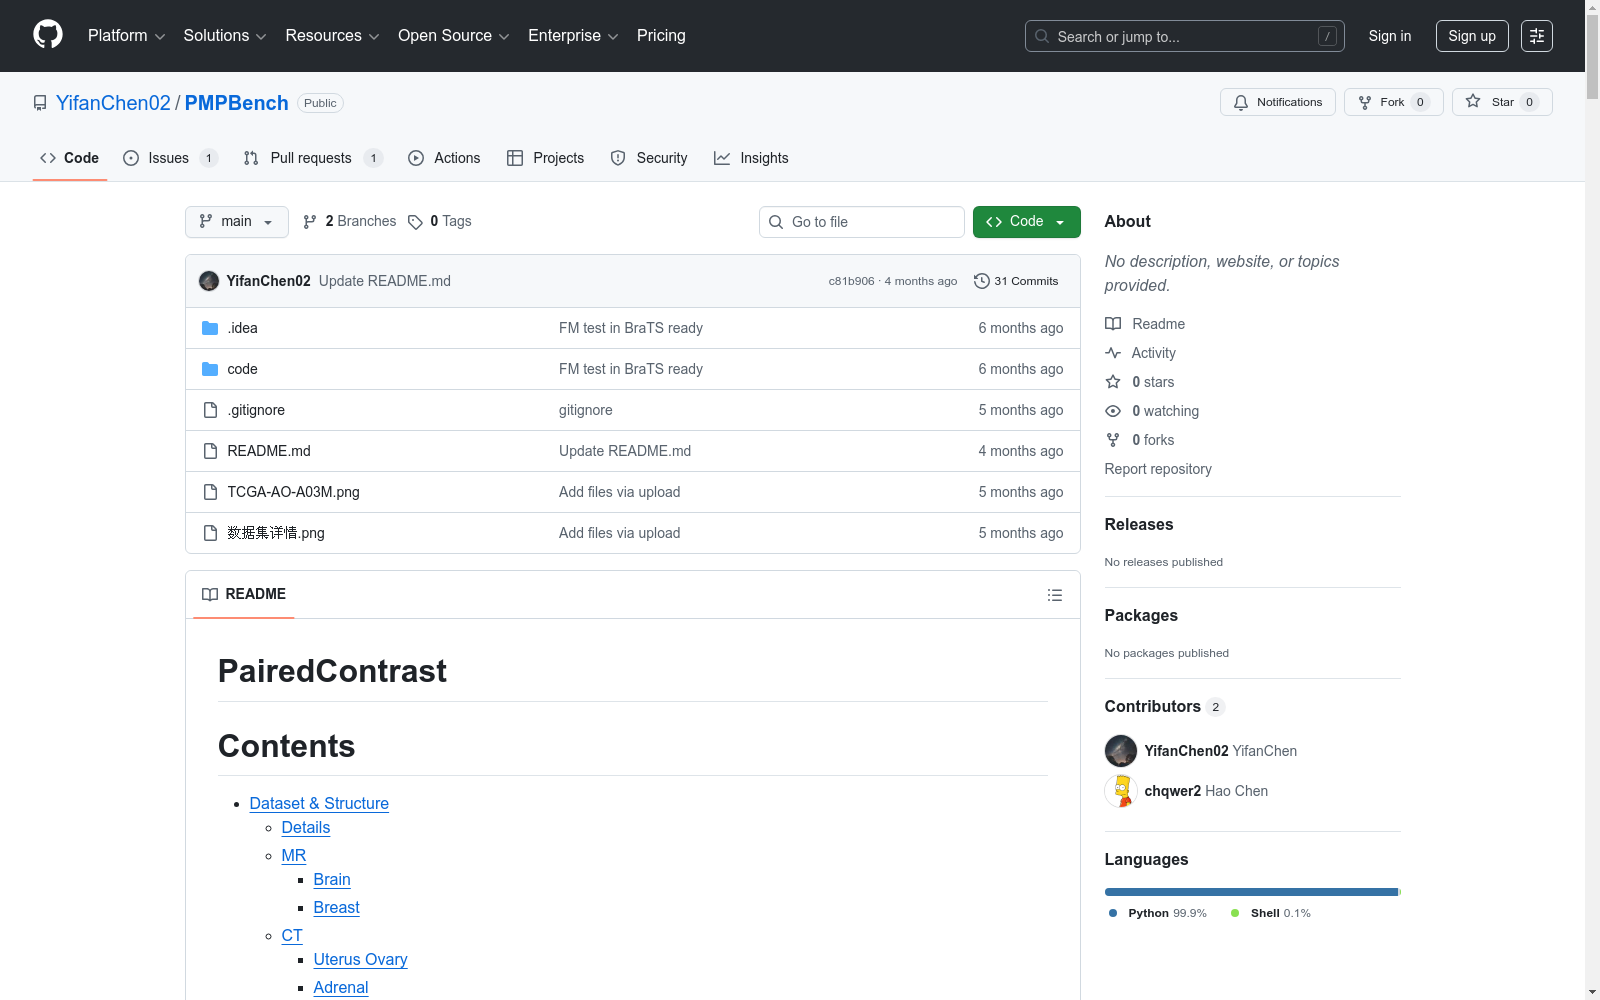
Task: Click the watching eye icon
Action: [1113, 411]
